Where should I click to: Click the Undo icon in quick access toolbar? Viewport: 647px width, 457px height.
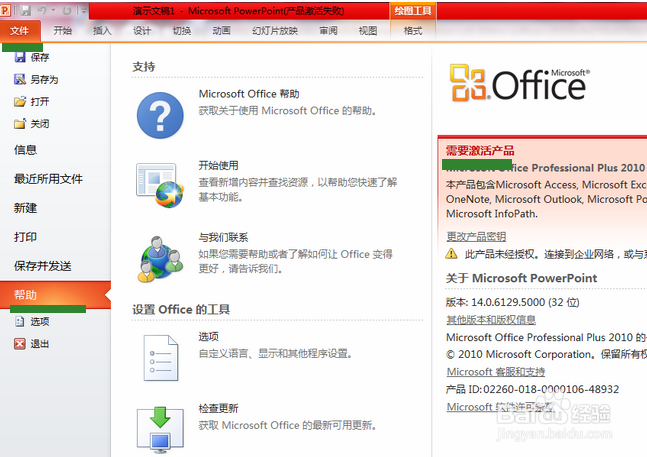click(42, 10)
